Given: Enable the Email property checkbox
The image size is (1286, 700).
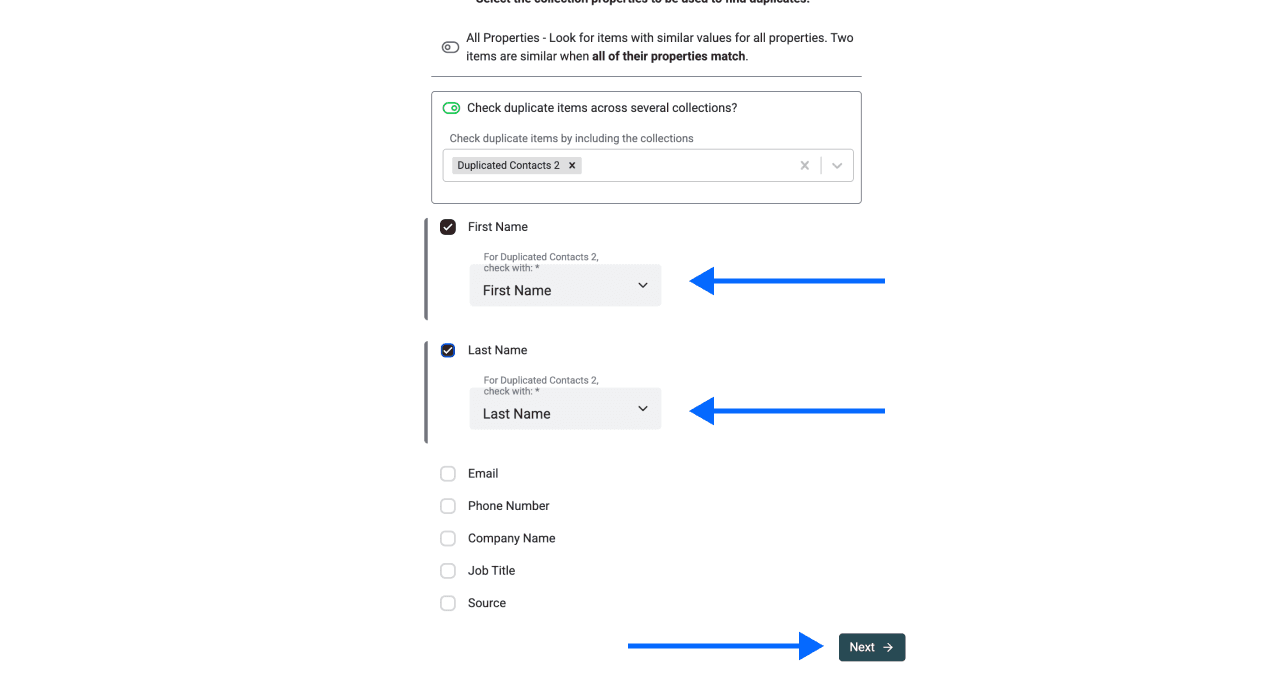Looking at the screenshot, I should 448,474.
